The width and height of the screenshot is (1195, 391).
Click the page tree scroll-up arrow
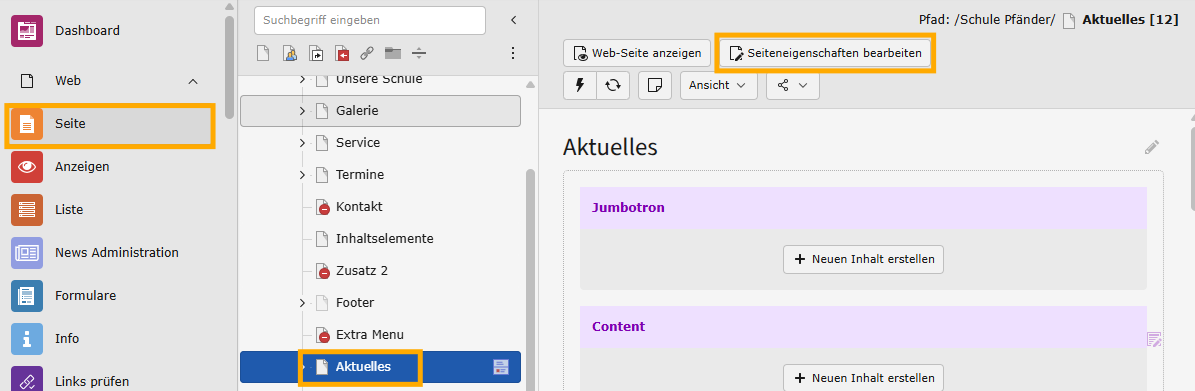pos(530,85)
